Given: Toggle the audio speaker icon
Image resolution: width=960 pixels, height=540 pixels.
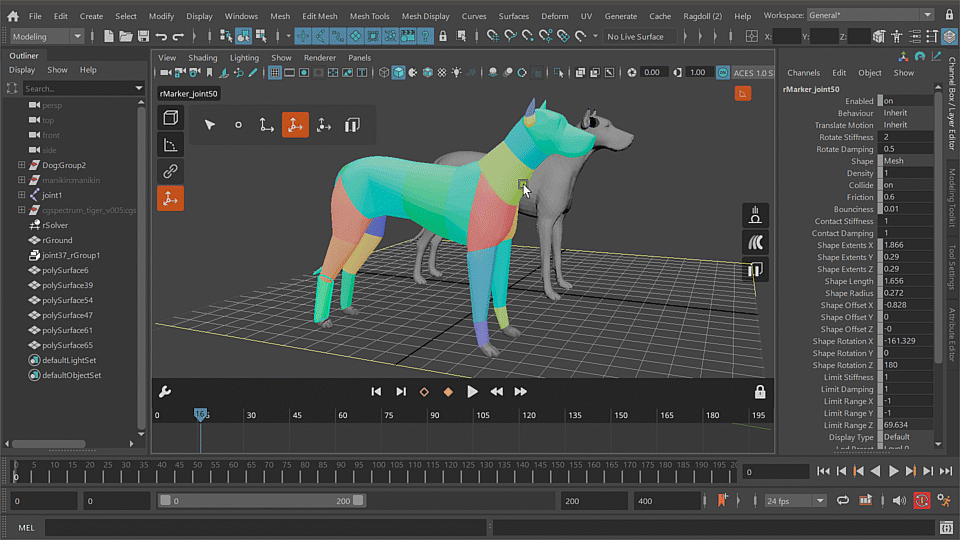Looking at the screenshot, I should click(899, 501).
